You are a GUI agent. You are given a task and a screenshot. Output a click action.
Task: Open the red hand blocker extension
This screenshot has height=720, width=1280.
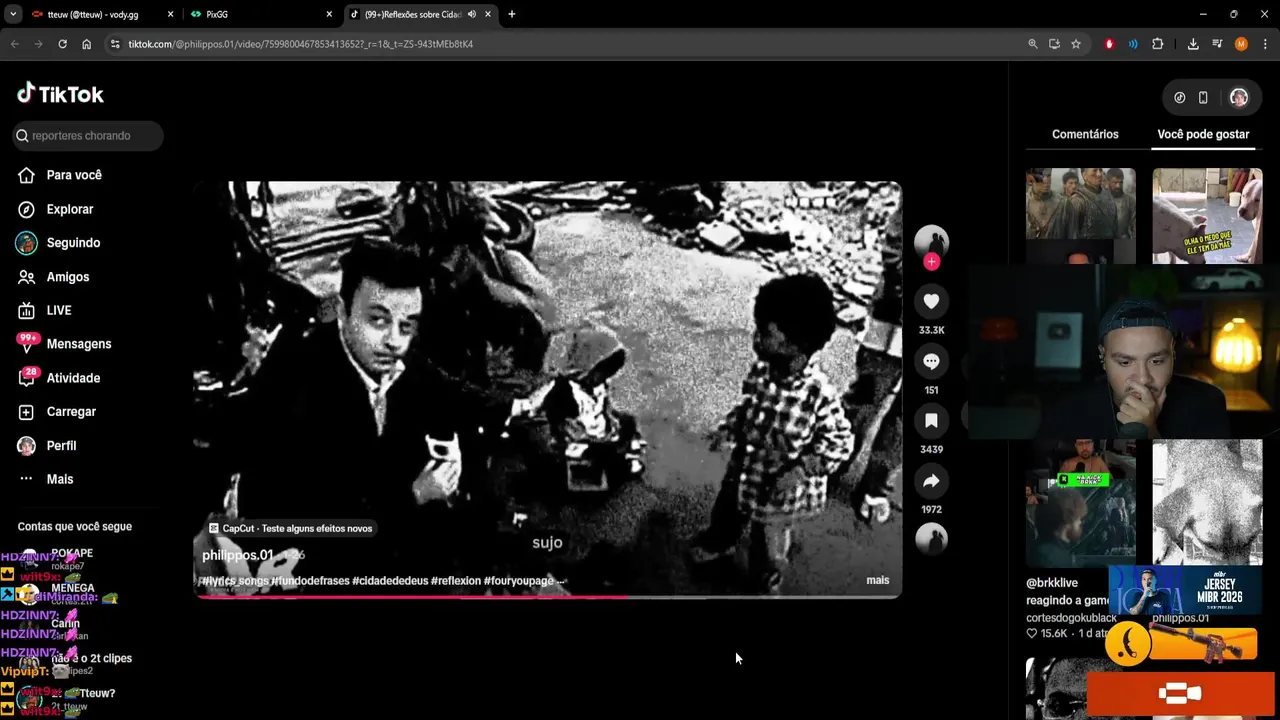click(x=1109, y=44)
